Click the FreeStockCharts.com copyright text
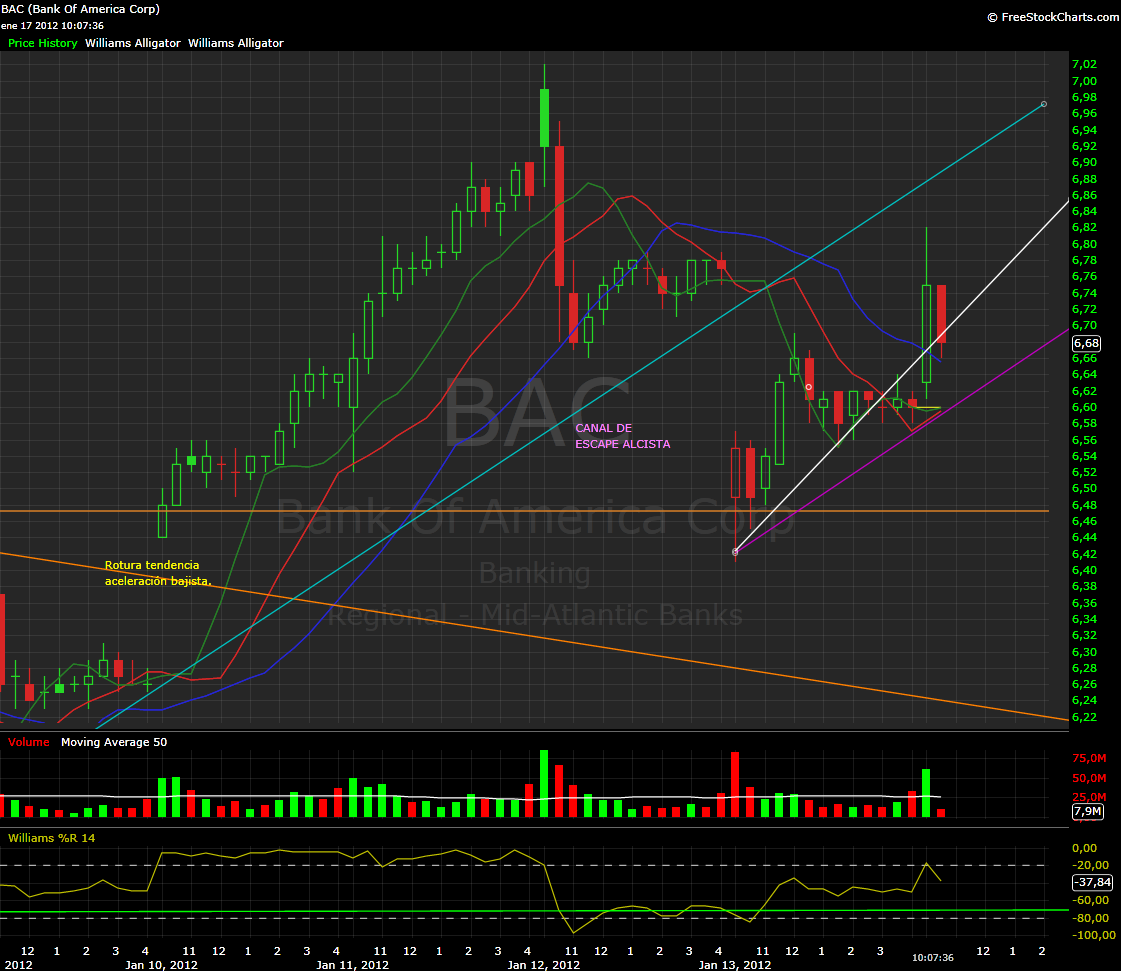Viewport: 1121px width, 971px height. point(1053,17)
